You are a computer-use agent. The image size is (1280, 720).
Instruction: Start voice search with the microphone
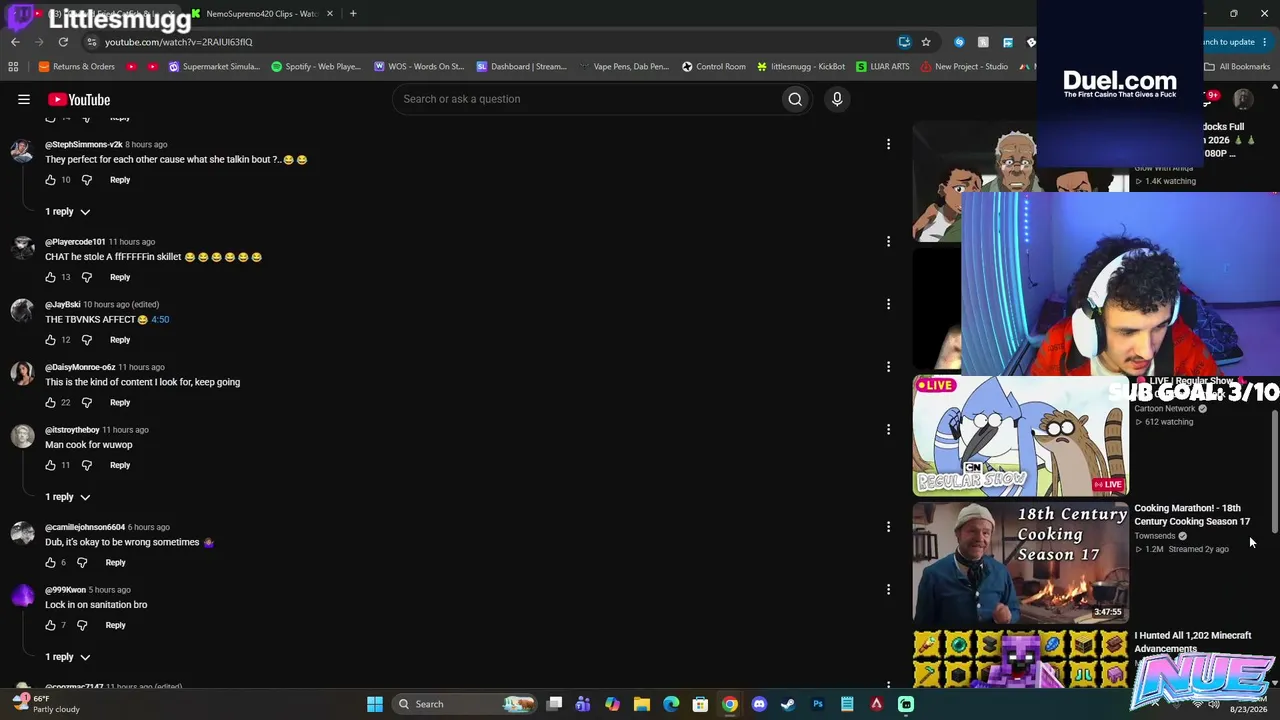coord(837,99)
